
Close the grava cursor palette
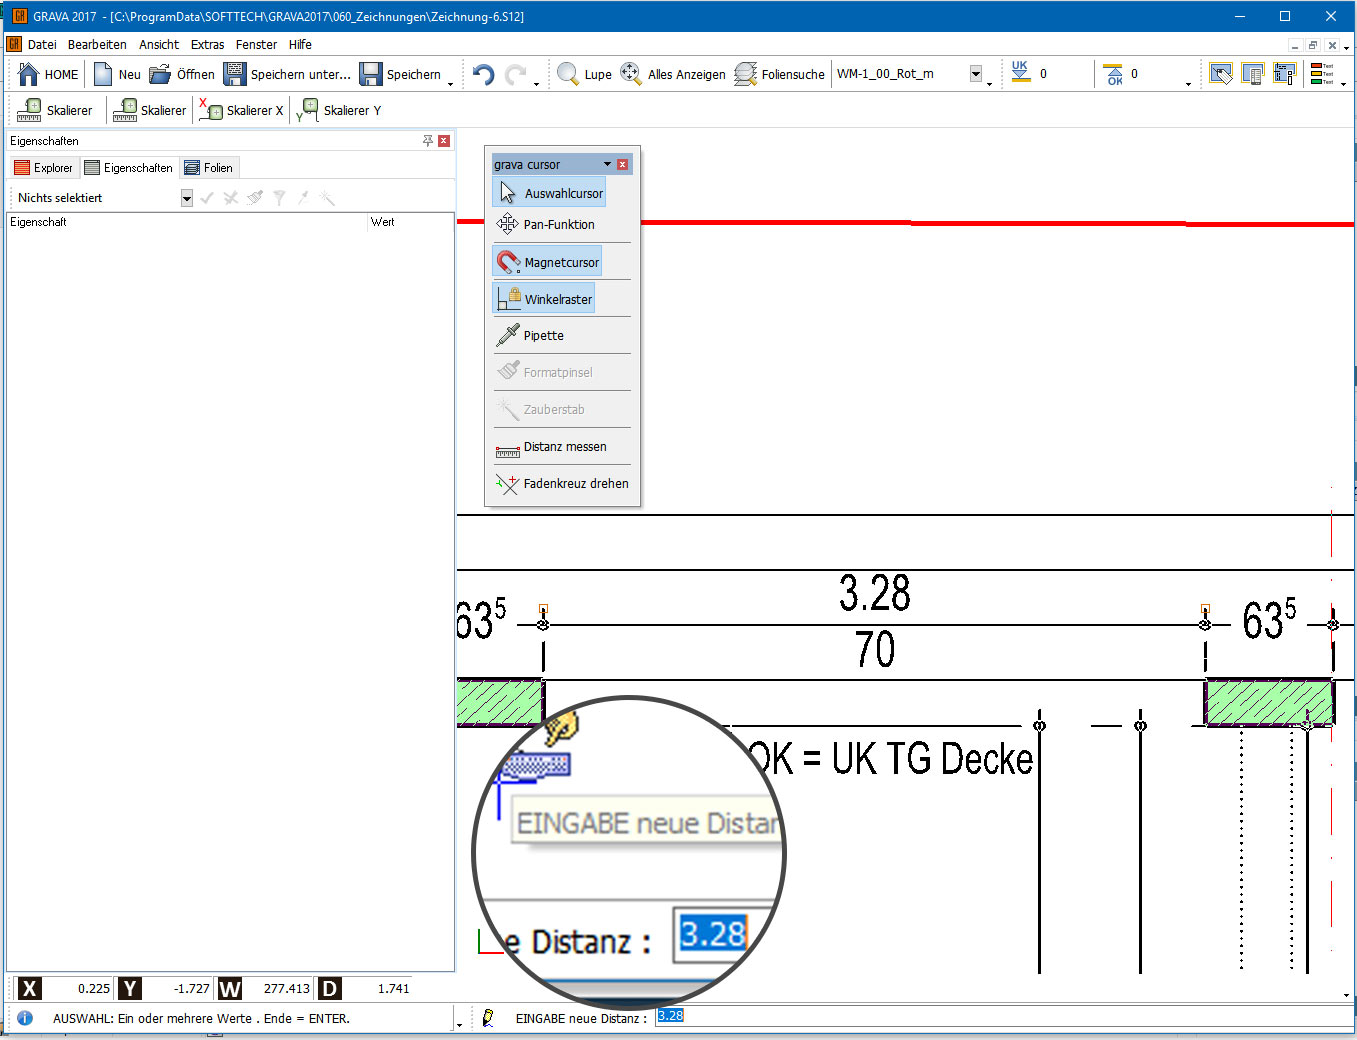(622, 164)
